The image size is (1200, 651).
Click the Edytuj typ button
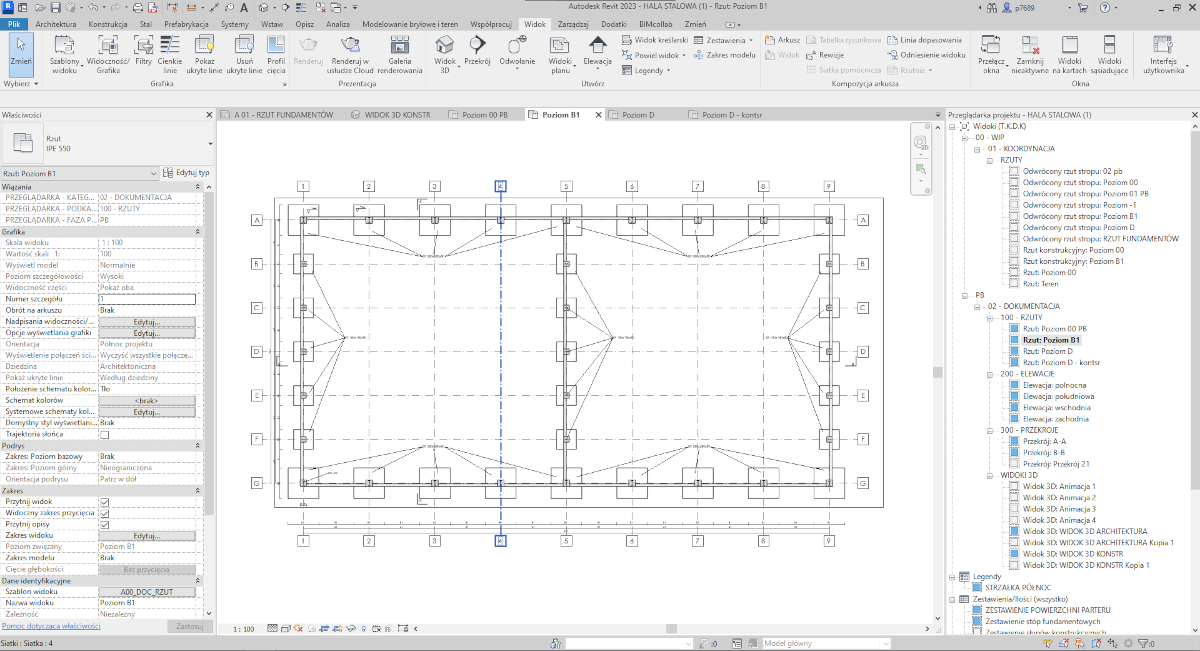[x=187, y=173]
